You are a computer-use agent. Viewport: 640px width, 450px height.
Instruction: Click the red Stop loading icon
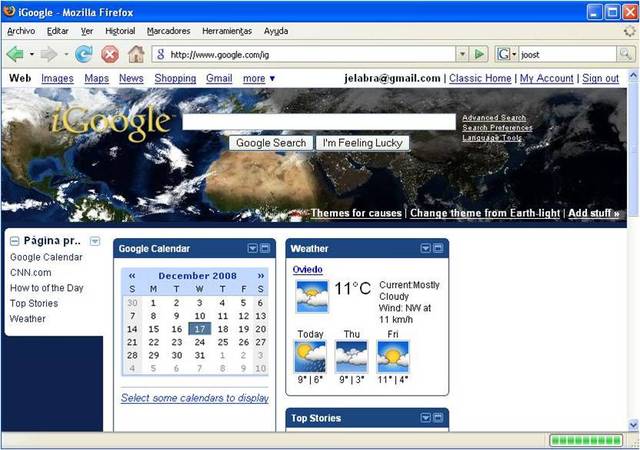pyautogui.click(x=110, y=54)
